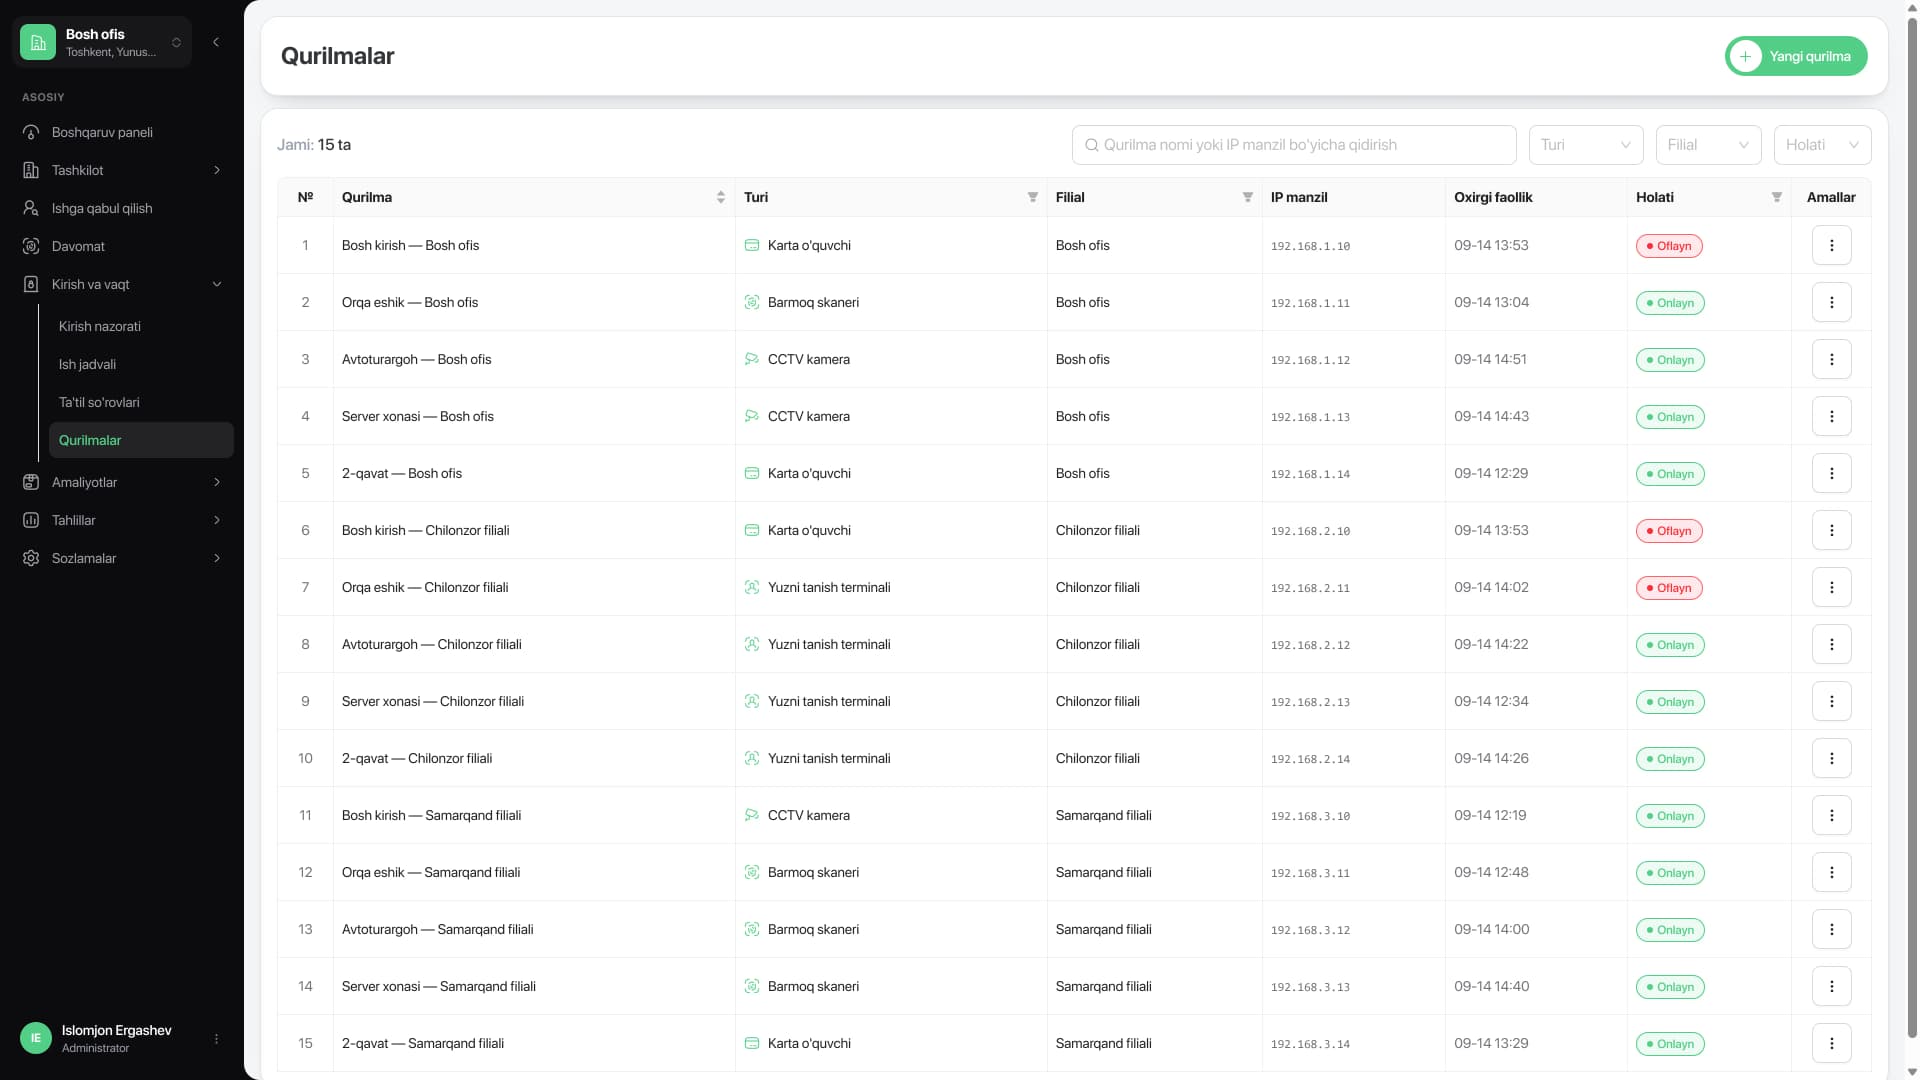
Task: Click the Oflayn badge in row 1
Action: (1669, 246)
